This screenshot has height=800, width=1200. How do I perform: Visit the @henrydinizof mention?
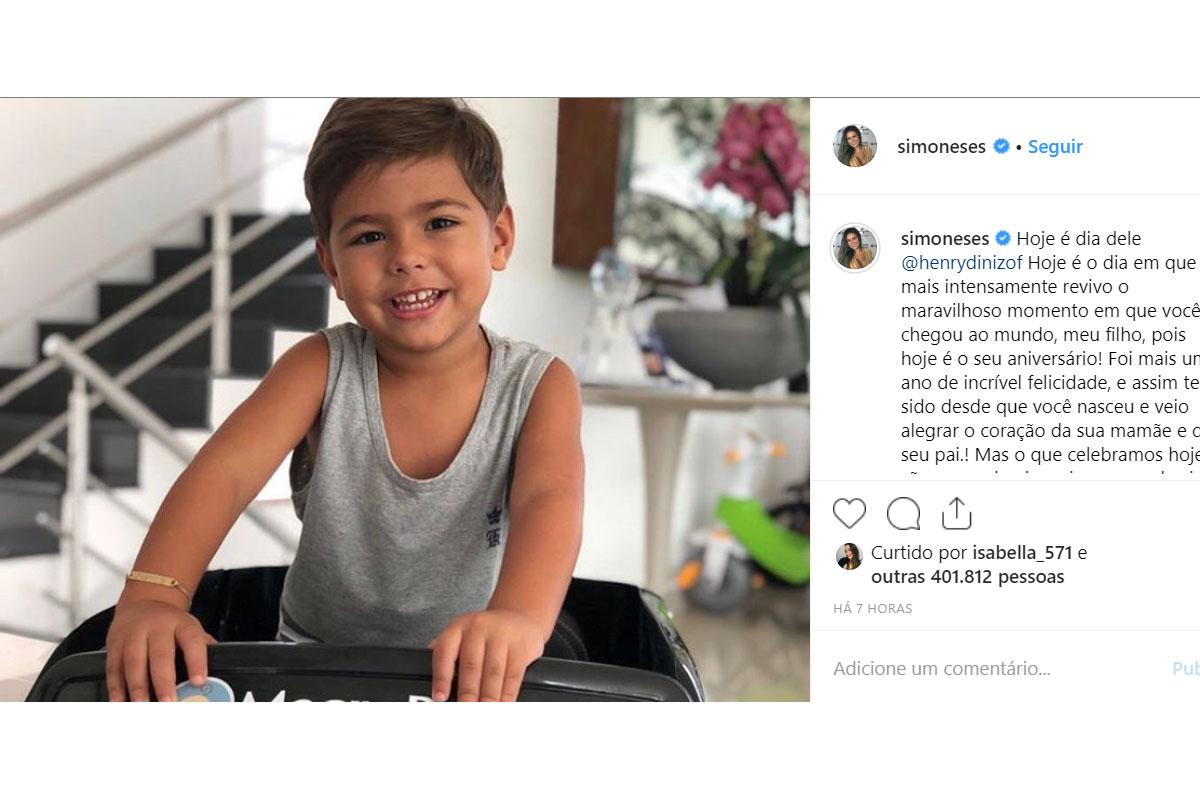coord(955,262)
